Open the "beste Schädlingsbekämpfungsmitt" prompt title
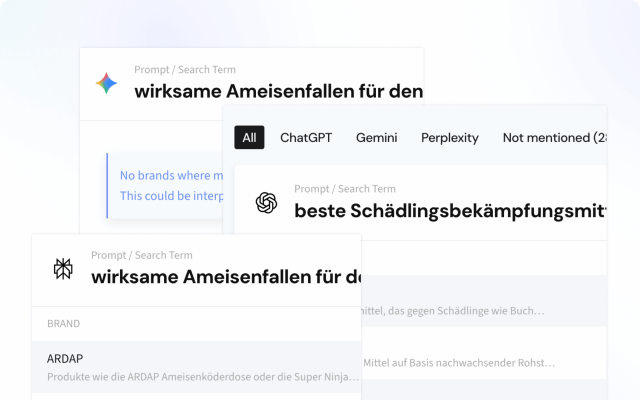640x400 pixels. click(x=450, y=210)
